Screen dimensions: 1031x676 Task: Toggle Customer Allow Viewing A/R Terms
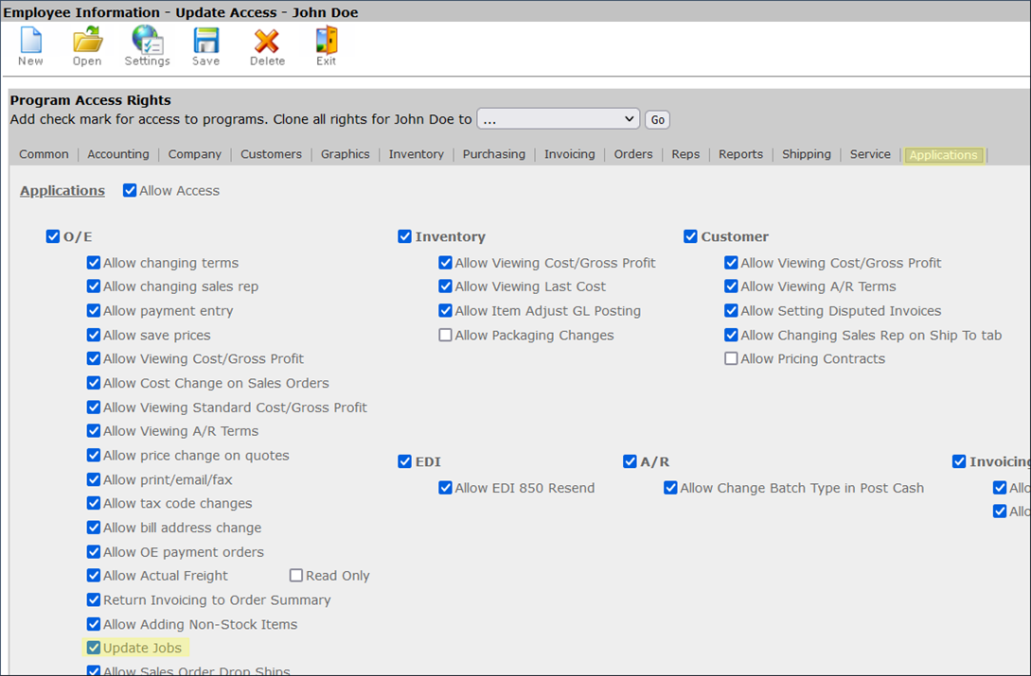[x=731, y=286]
